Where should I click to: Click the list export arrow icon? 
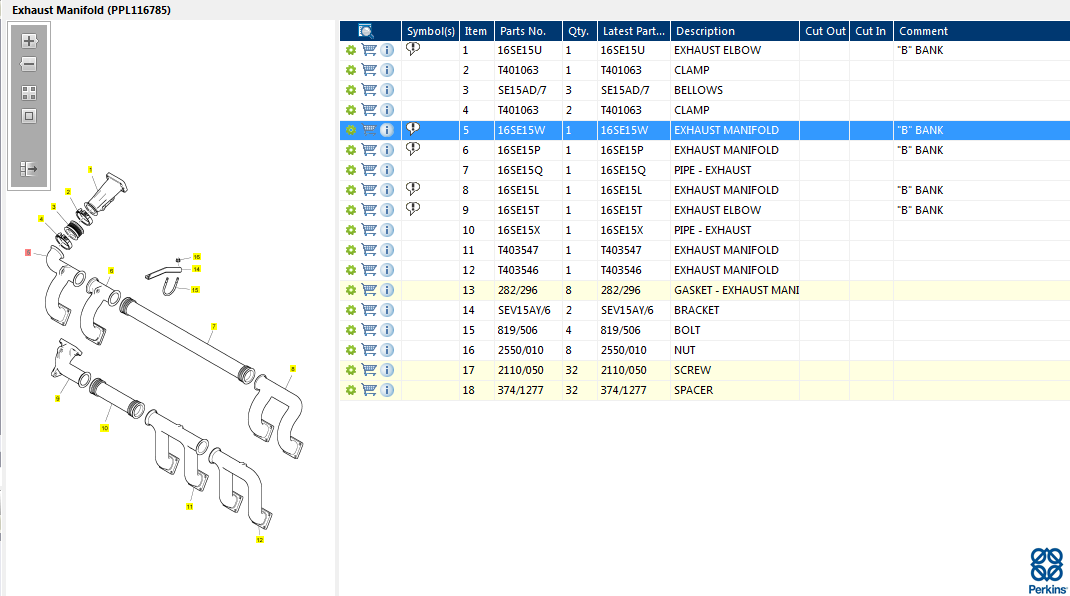[x=29, y=169]
